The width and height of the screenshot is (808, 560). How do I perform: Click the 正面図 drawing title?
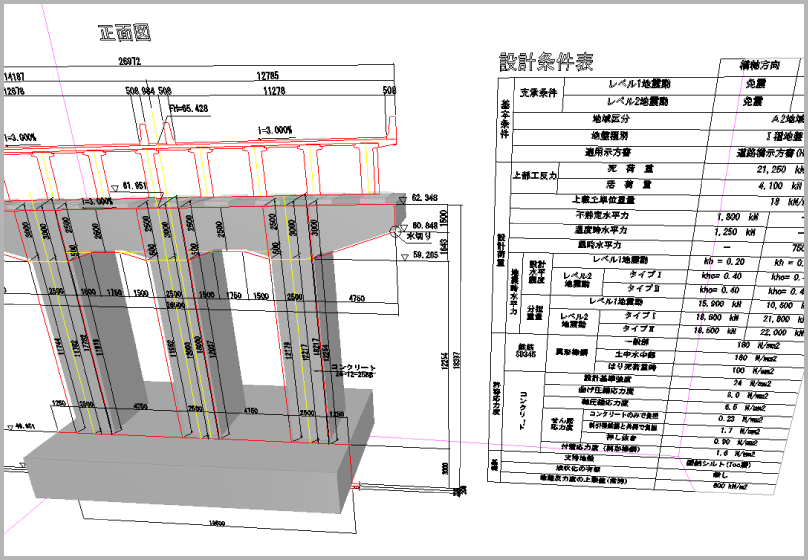click(125, 32)
